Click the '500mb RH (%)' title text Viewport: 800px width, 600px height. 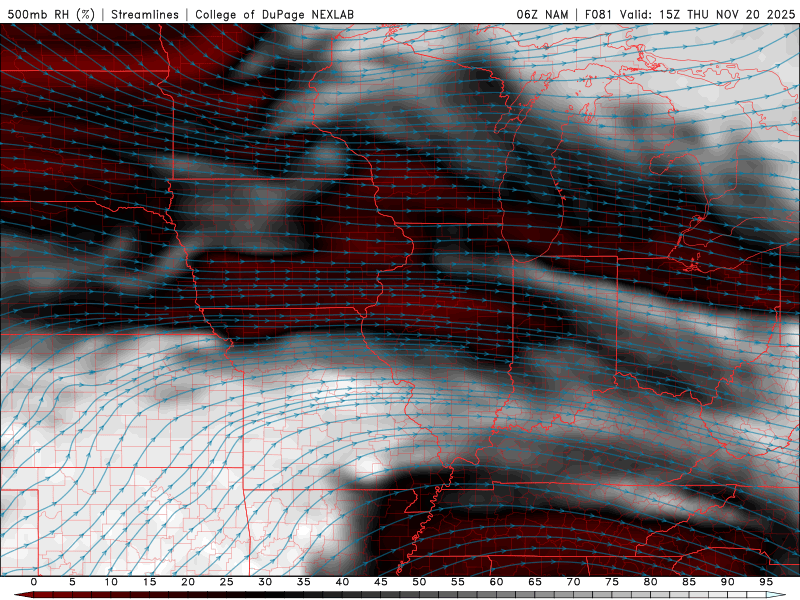pos(51,14)
